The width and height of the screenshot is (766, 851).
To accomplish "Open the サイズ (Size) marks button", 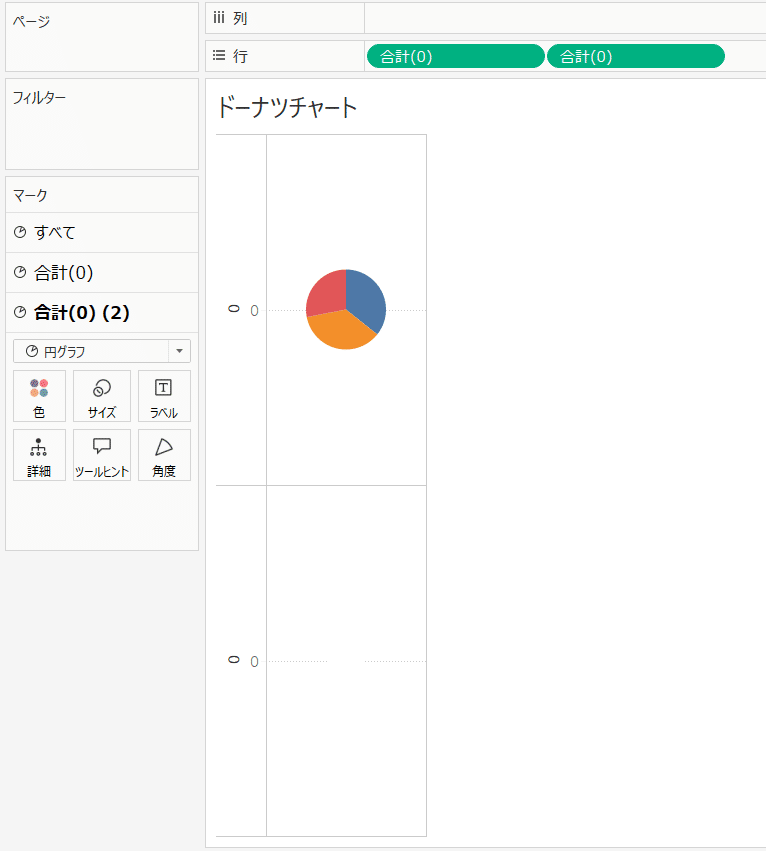I will point(102,396).
